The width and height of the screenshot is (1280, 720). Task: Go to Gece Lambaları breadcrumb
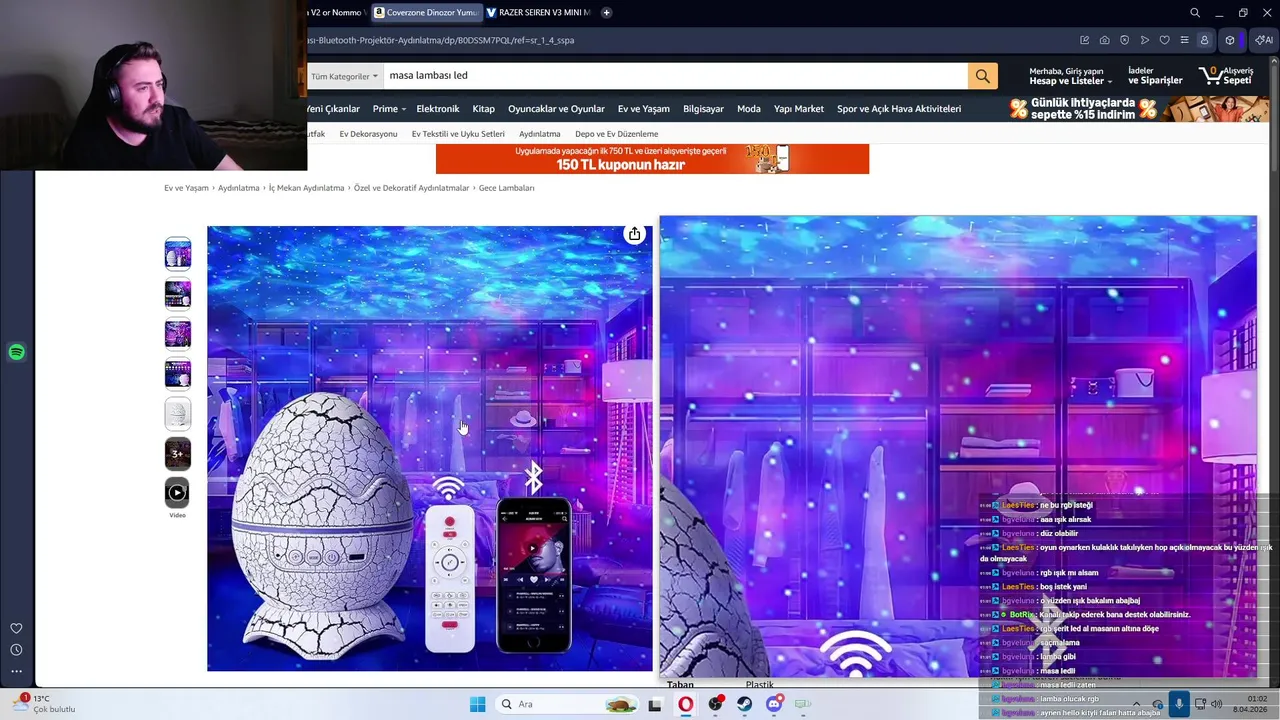pyautogui.click(x=507, y=188)
